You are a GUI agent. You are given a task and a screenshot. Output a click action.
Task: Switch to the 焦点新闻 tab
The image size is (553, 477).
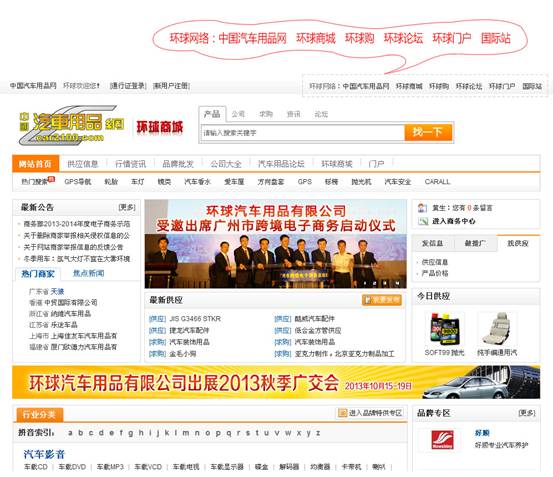88,273
